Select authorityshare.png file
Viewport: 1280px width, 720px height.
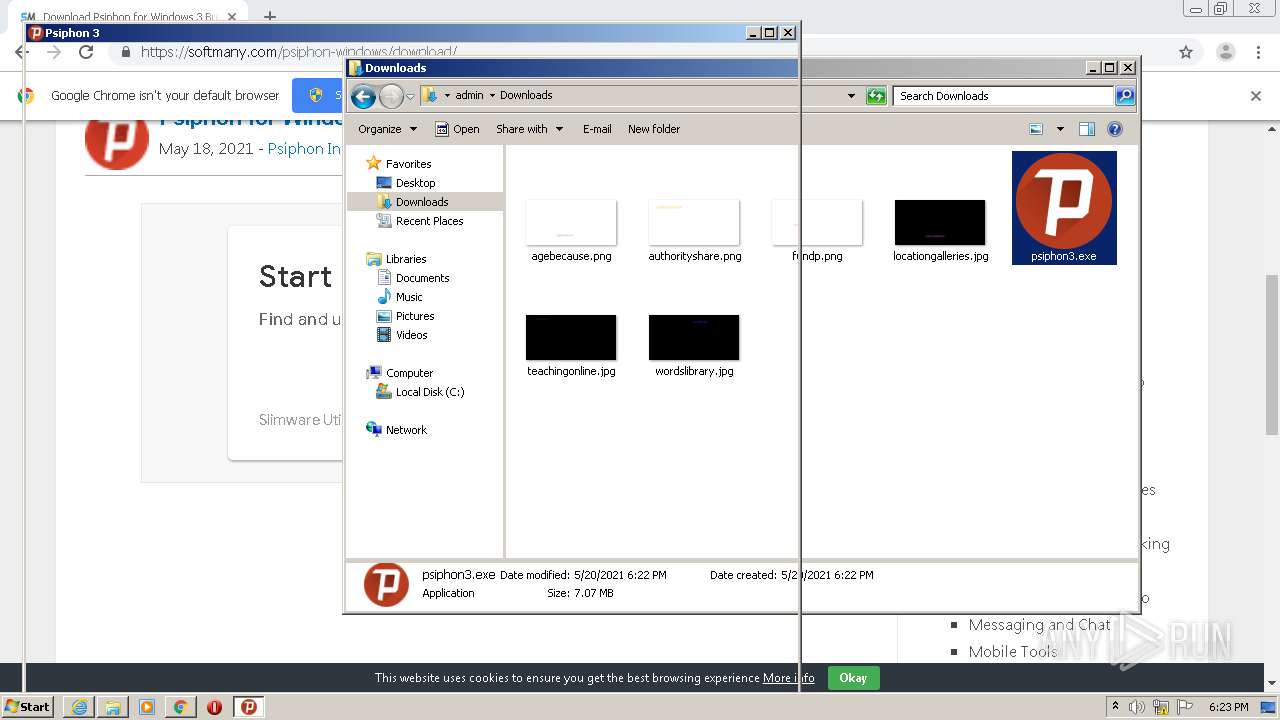tap(694, 231)
